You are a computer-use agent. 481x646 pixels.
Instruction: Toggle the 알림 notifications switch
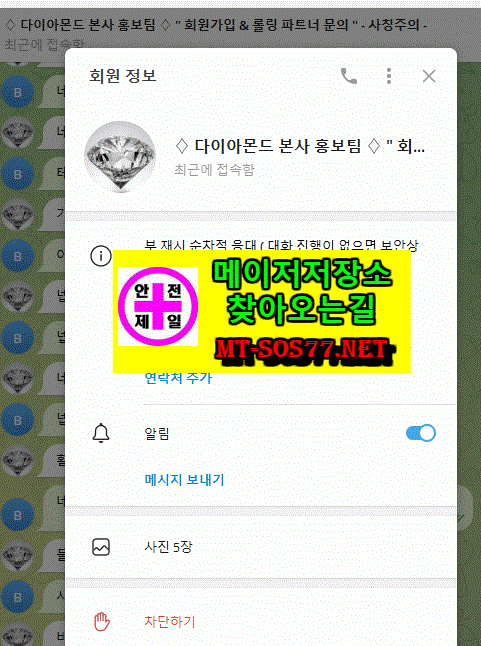coord(420,433)
